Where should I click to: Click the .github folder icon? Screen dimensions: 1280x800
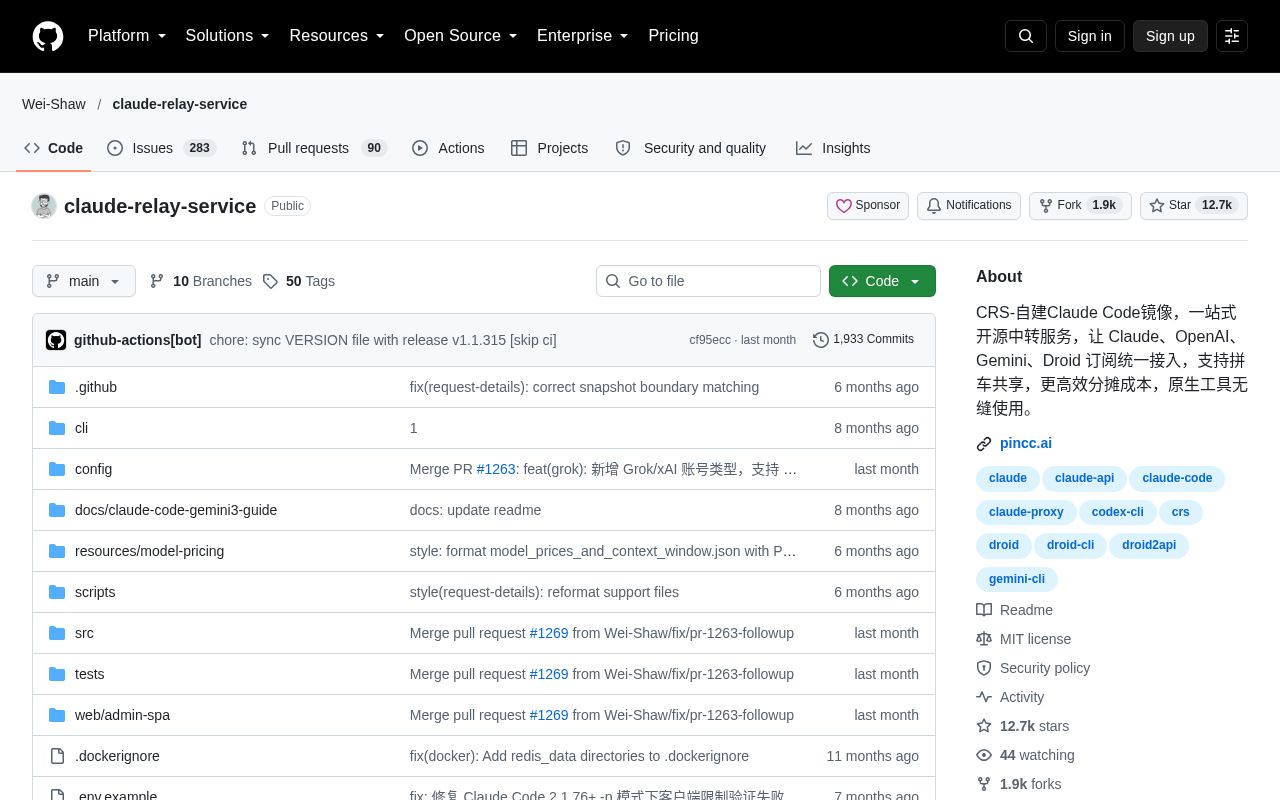(x=57, y=387)
